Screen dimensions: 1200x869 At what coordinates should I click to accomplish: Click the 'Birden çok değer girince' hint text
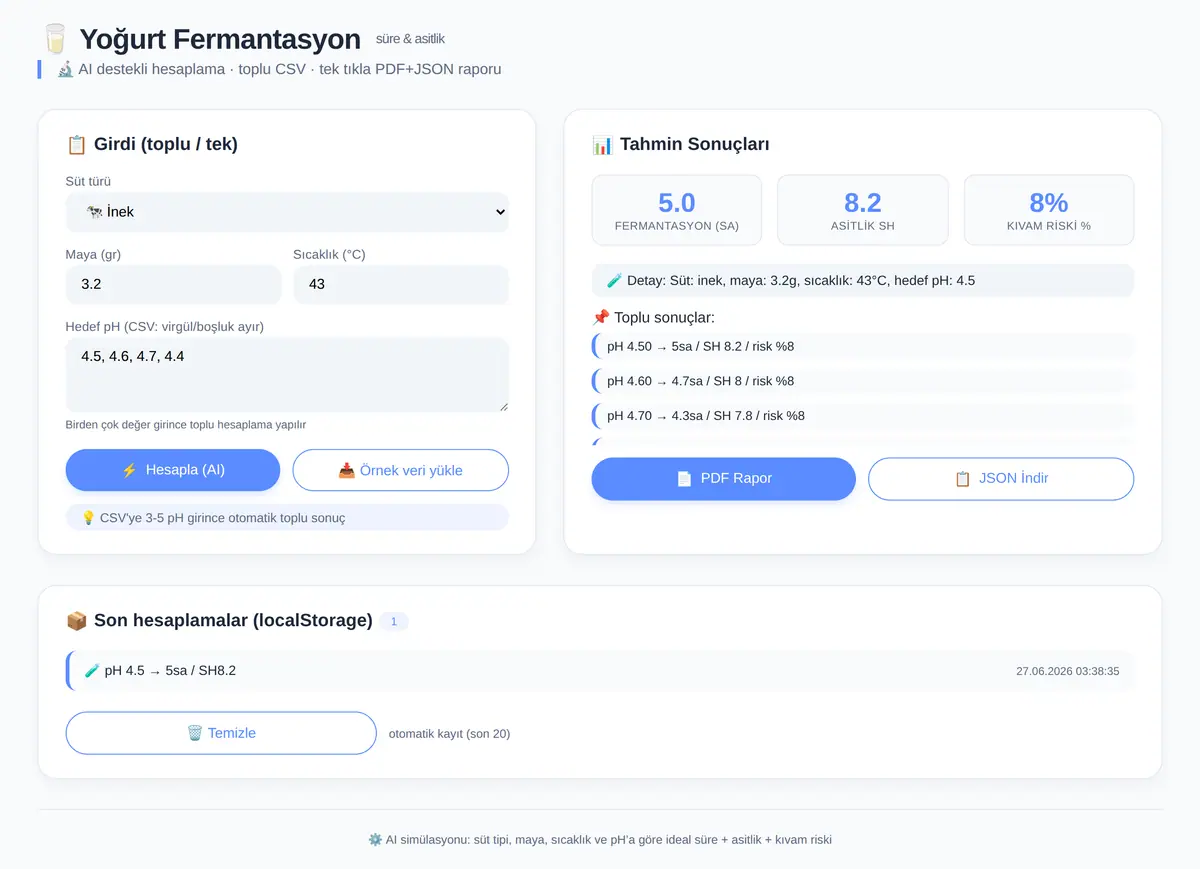click(186, 425)
